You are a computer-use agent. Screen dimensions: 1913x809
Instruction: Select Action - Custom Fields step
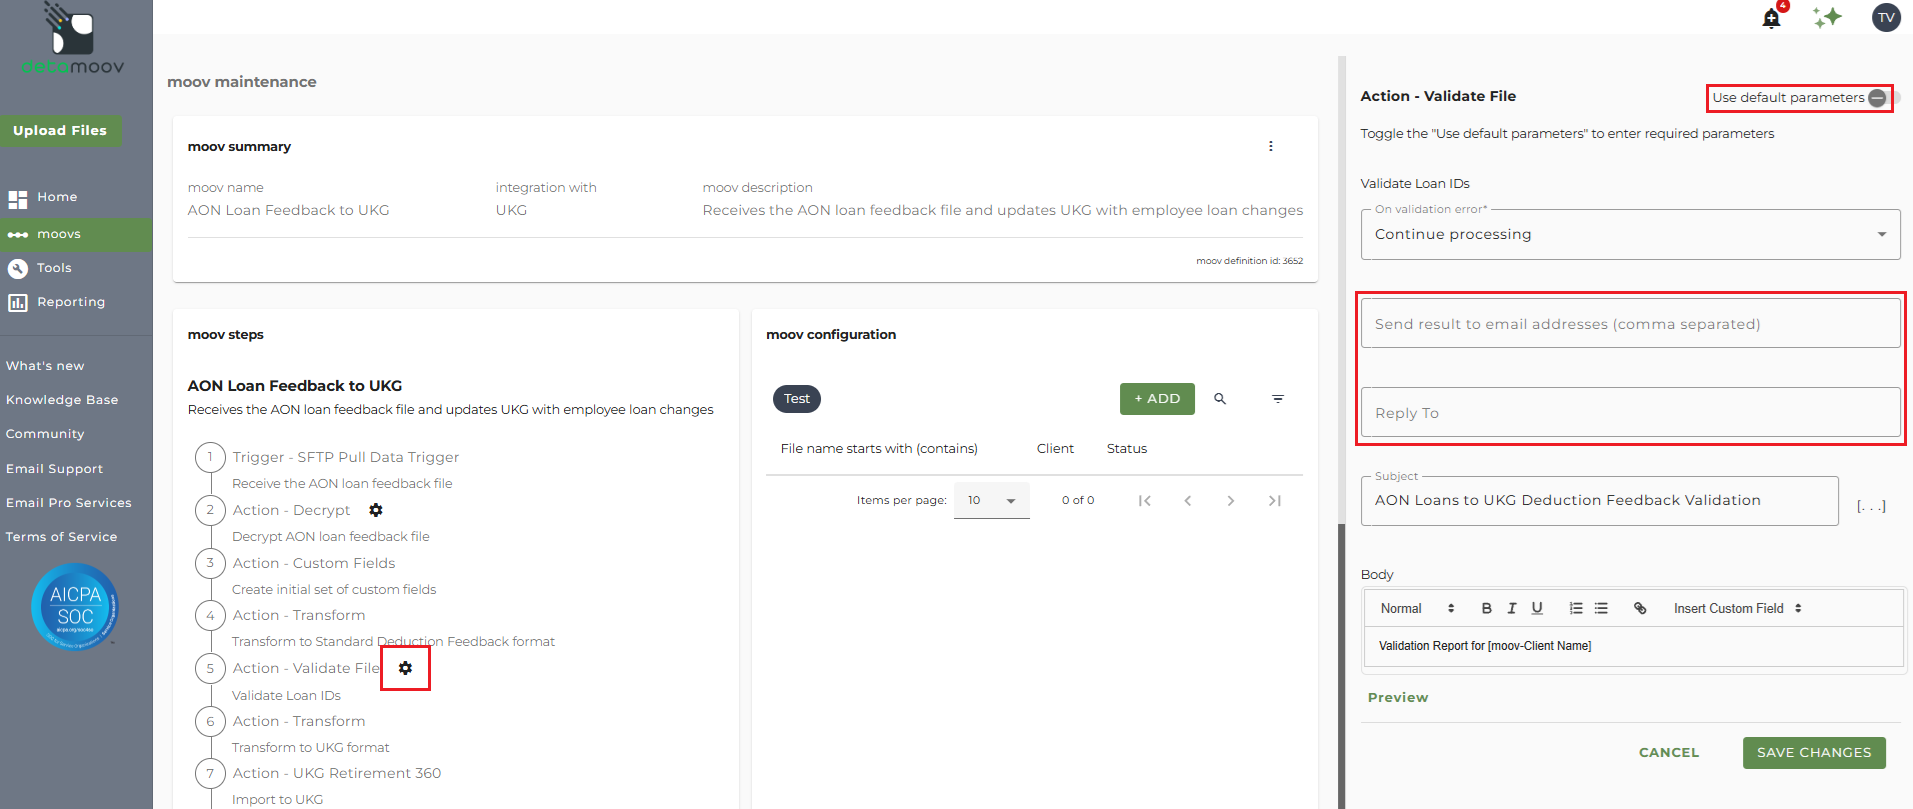pyautogui.click(x=314, y=564)
